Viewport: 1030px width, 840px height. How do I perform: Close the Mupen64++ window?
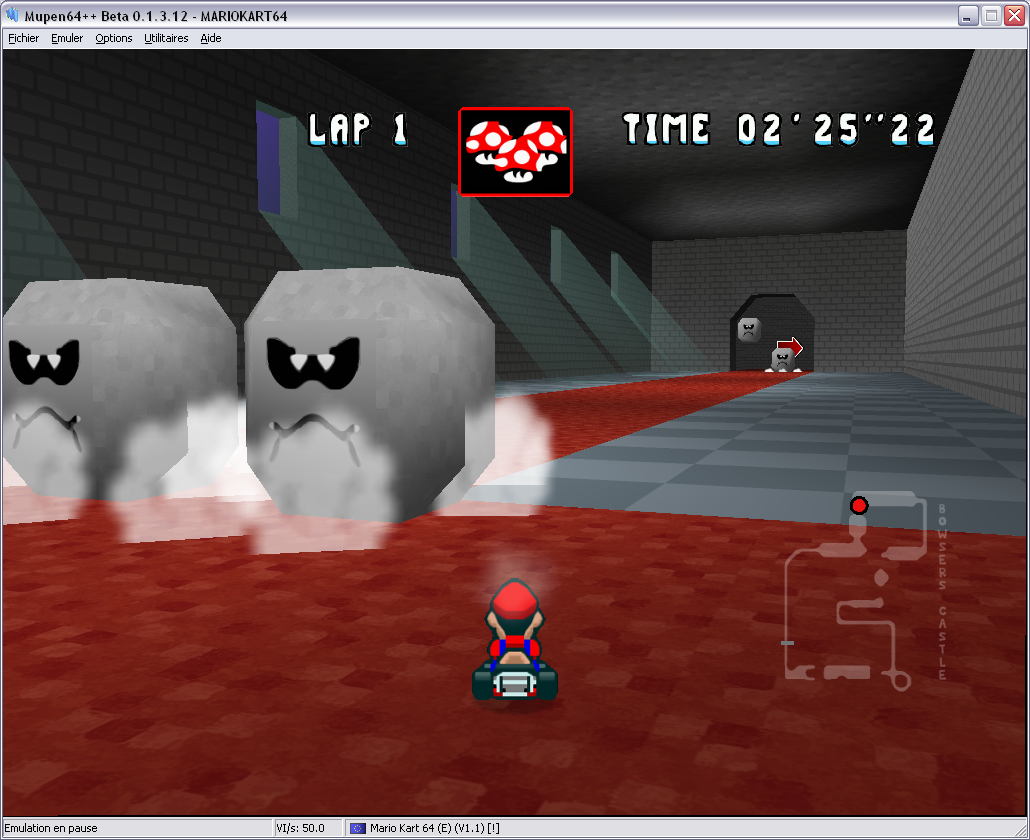pos(1014,15)
